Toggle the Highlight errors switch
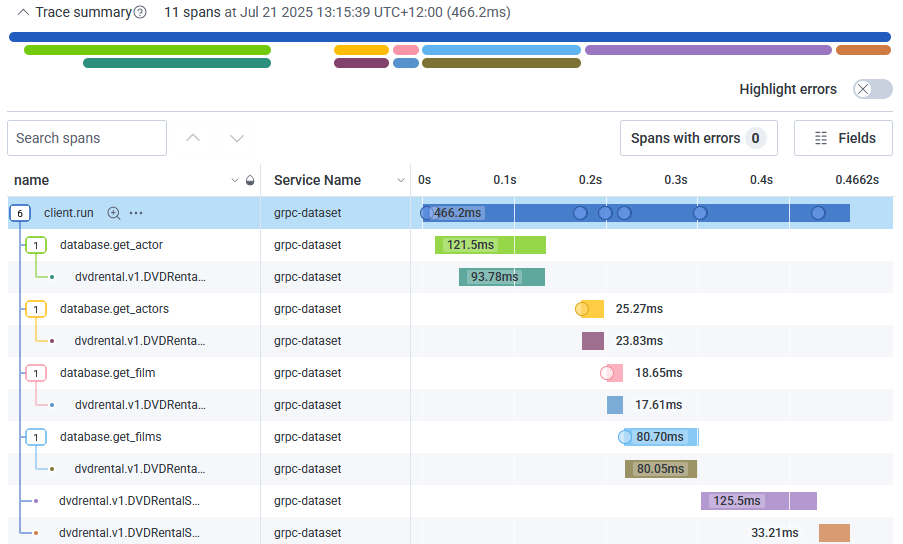The width and height of the screenshot is (903, 544). tap(872, 89)
